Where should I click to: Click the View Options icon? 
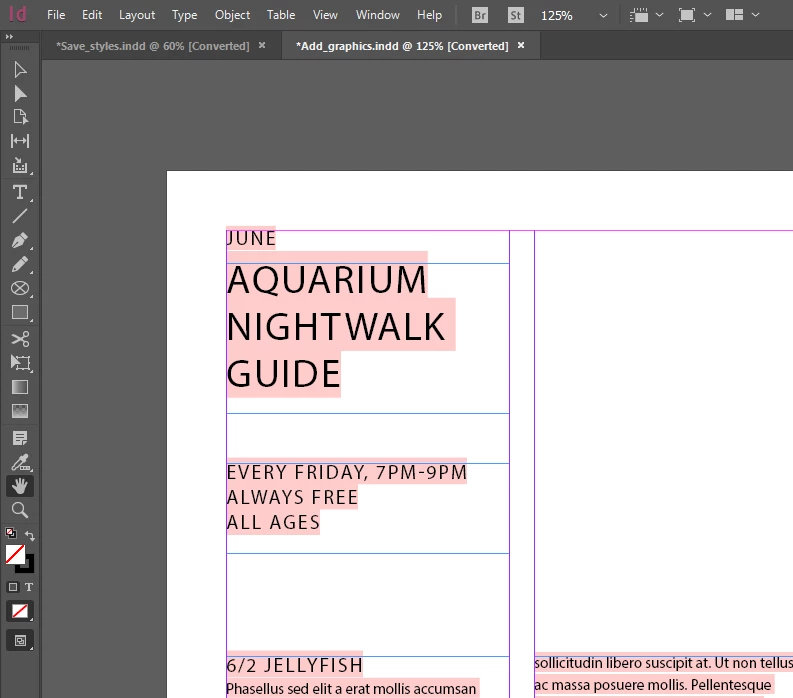pos(639,15)
